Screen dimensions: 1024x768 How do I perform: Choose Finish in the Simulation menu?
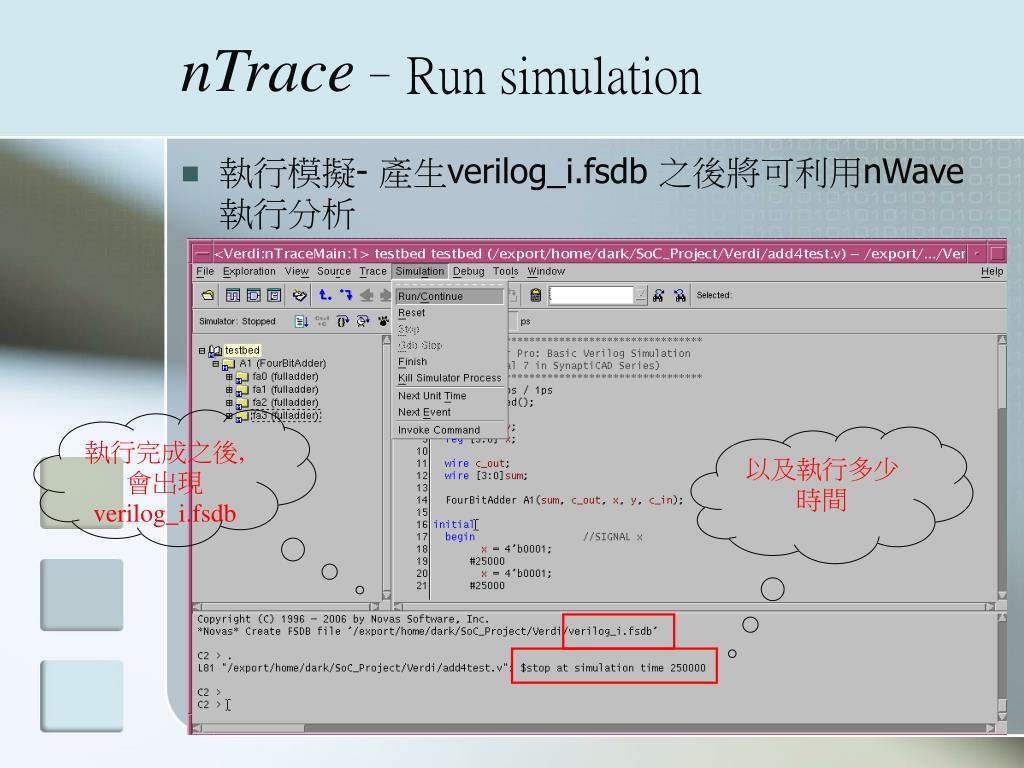click(x=449, y=362)
